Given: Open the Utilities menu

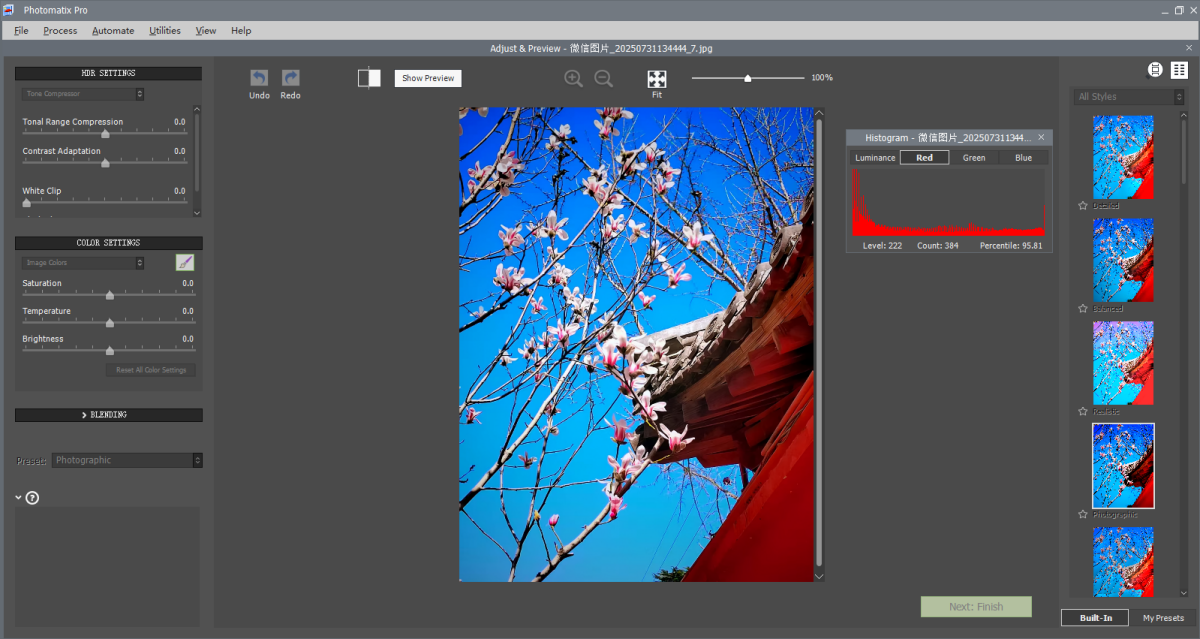Looking at the screenshot, I should 165,31.
